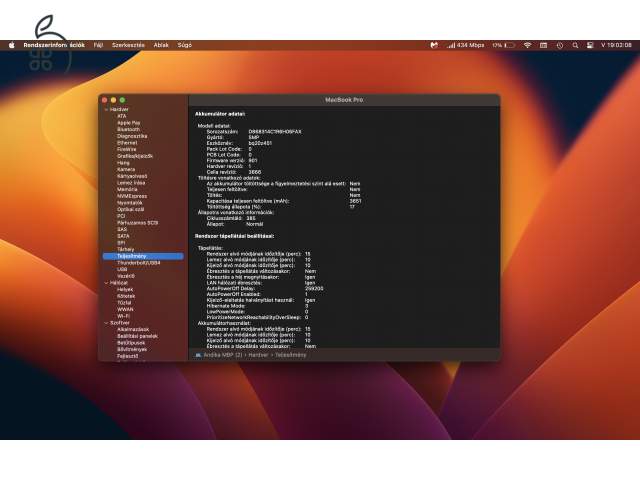Select Lemez írása in the sidebar
Image resolution: width=640 pixels, height=480 pixels.
(x=131, y=183)
